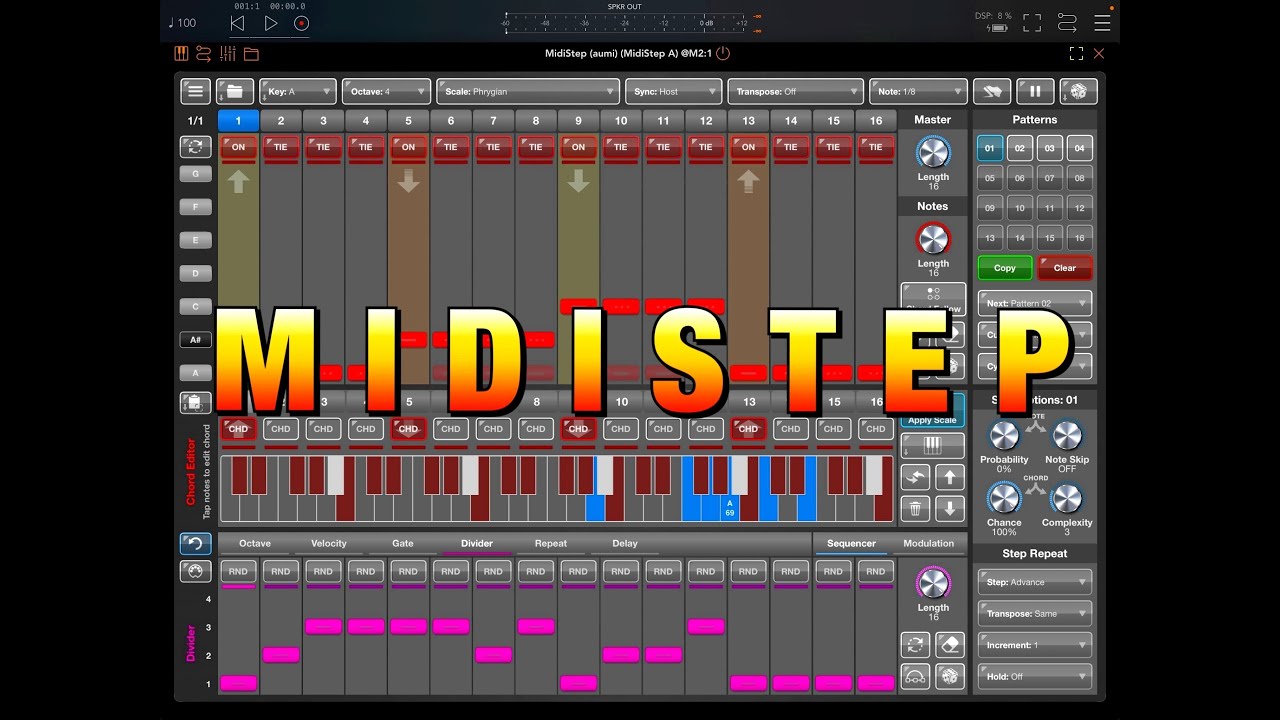
Task: Open Step: Advance dropdown
Action: (1034, 582)
